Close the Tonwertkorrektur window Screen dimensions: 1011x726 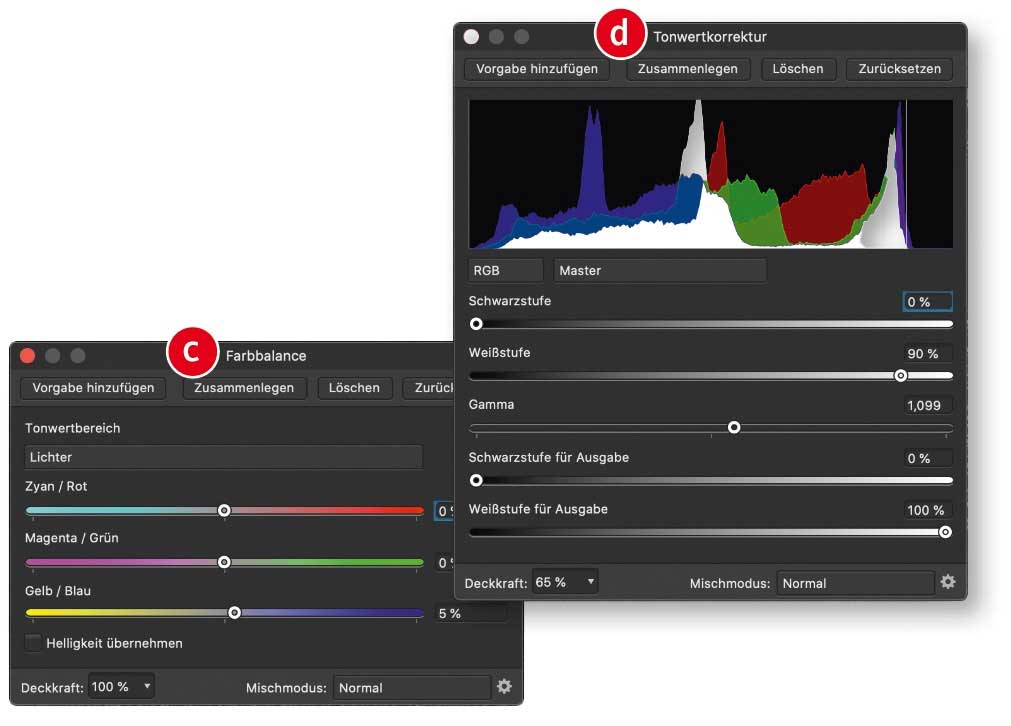pyautogui.click(x=471, y=37)
